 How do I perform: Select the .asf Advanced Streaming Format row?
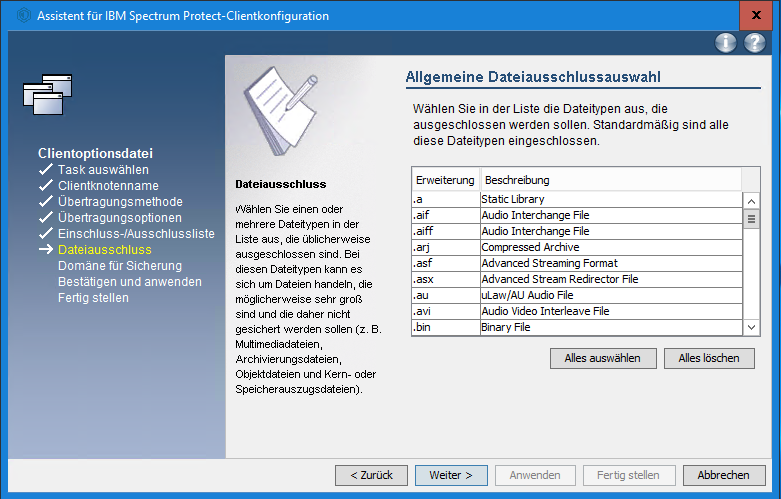coord(576,263)
